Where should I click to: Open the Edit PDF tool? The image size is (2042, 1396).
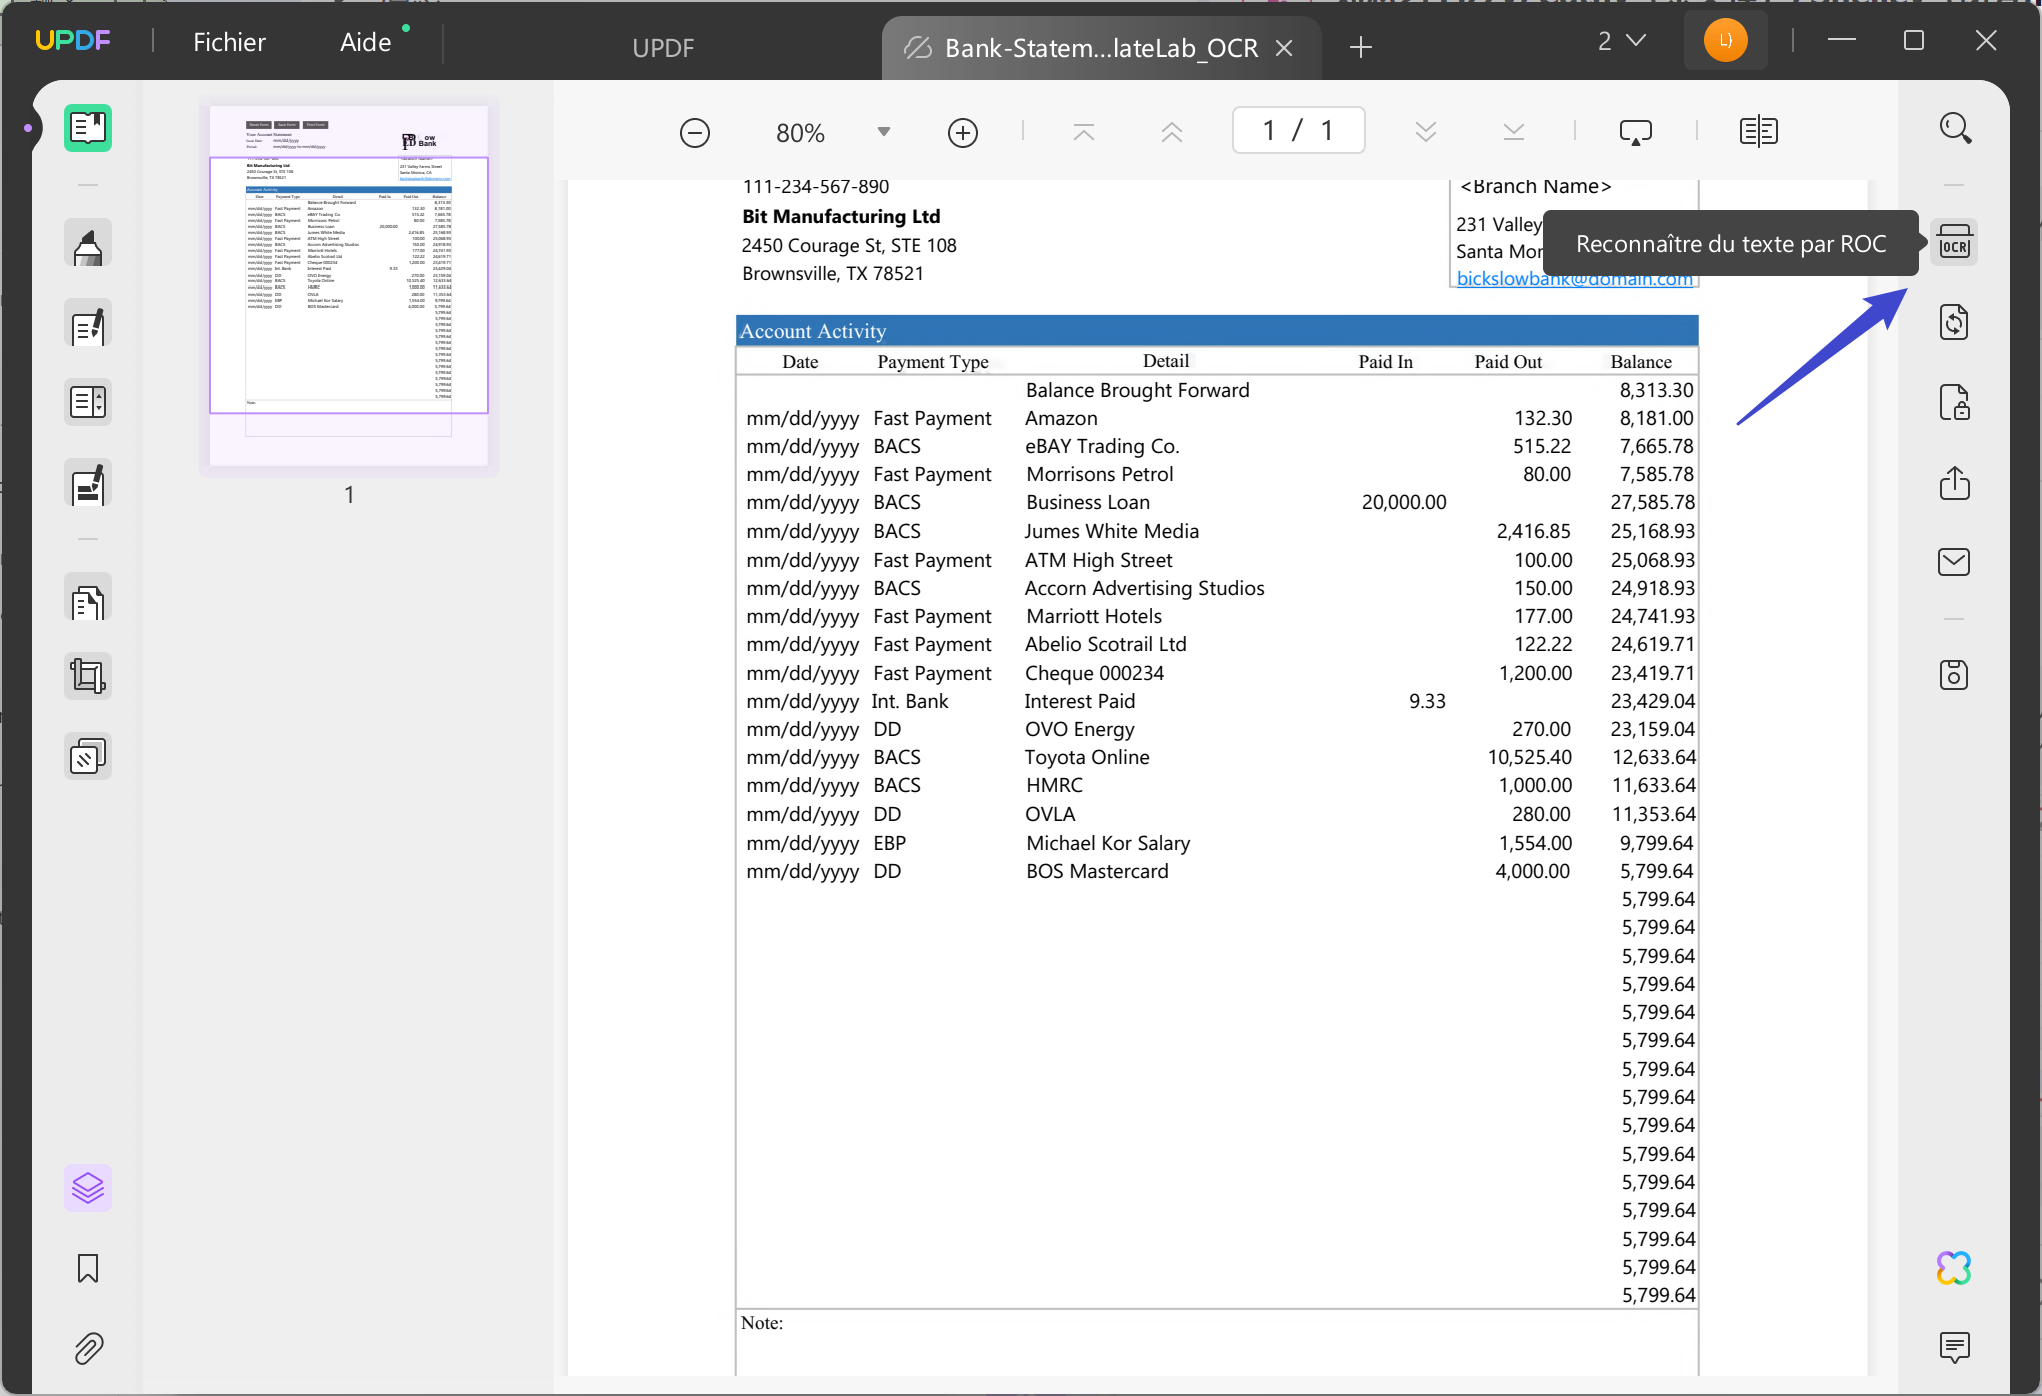88,325
